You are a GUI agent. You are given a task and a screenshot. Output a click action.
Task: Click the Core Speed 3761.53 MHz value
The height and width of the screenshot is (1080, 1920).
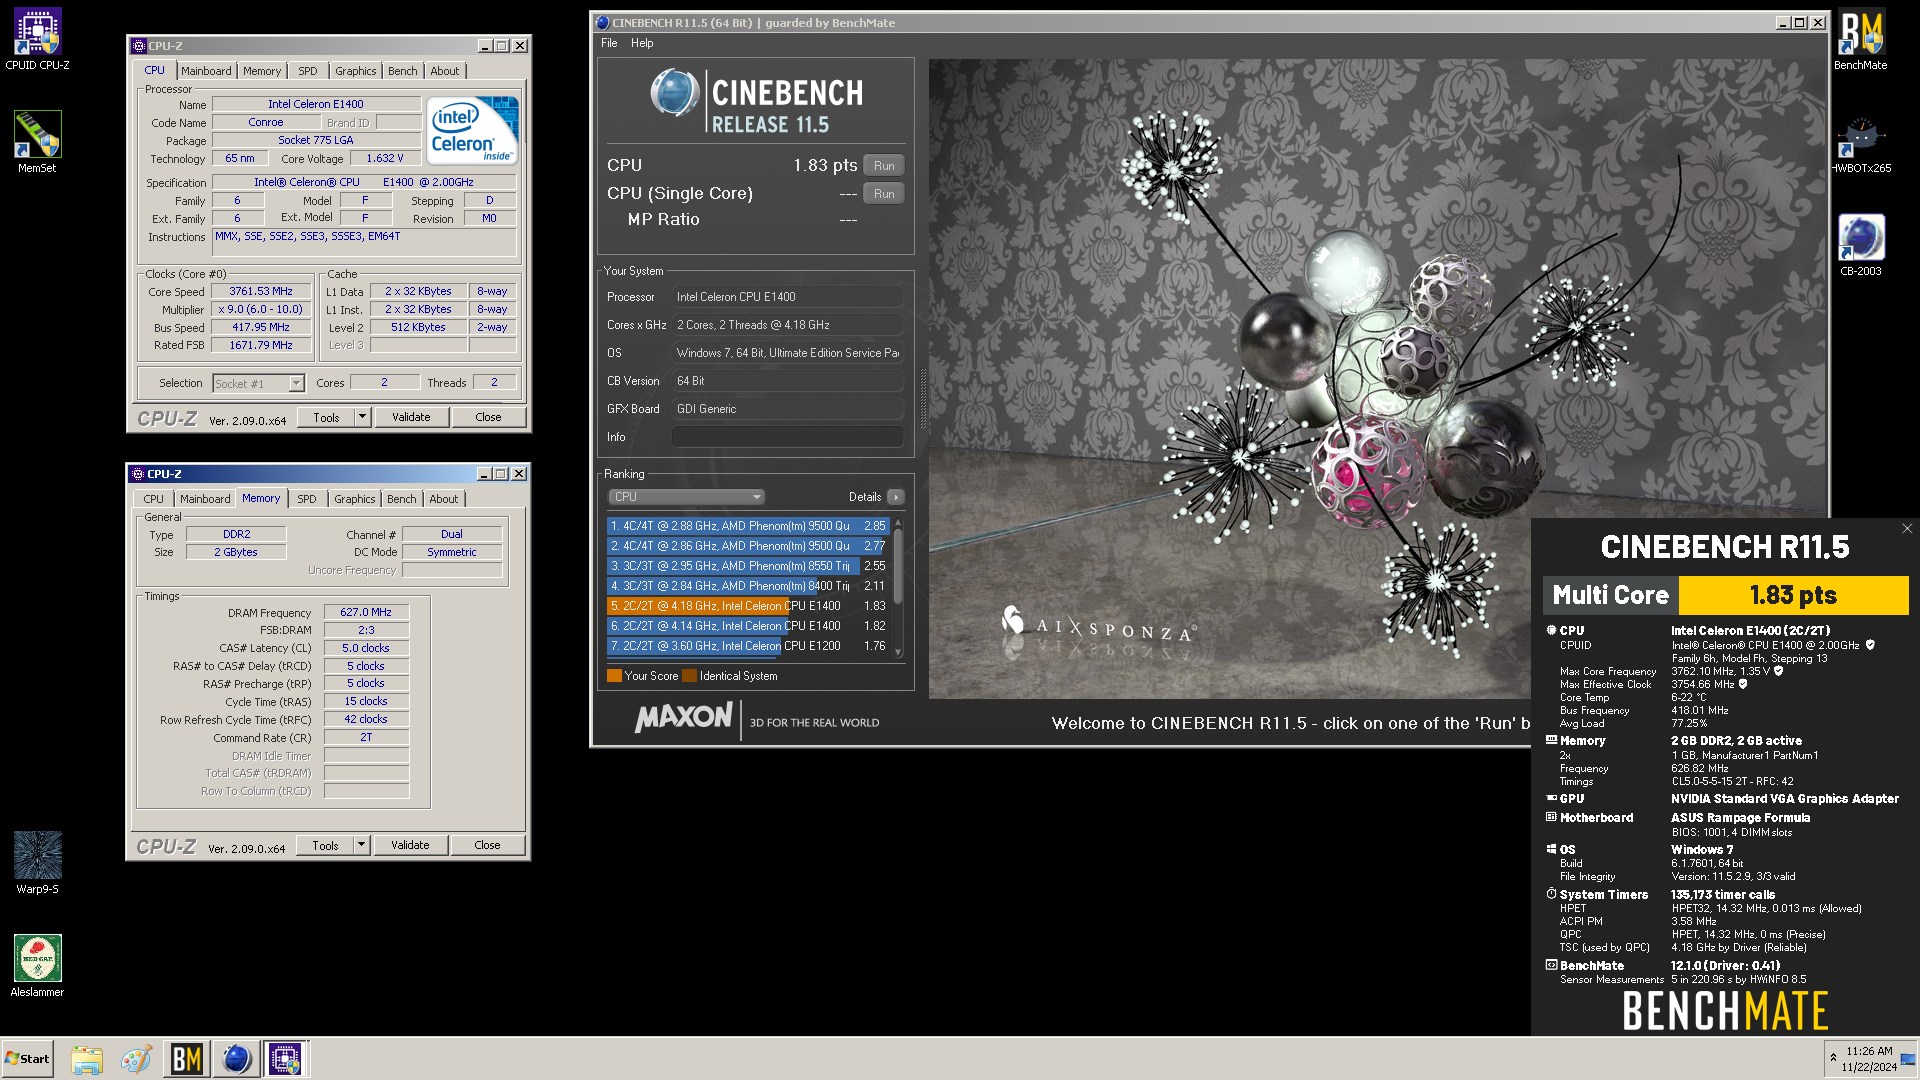click(261, 292)
